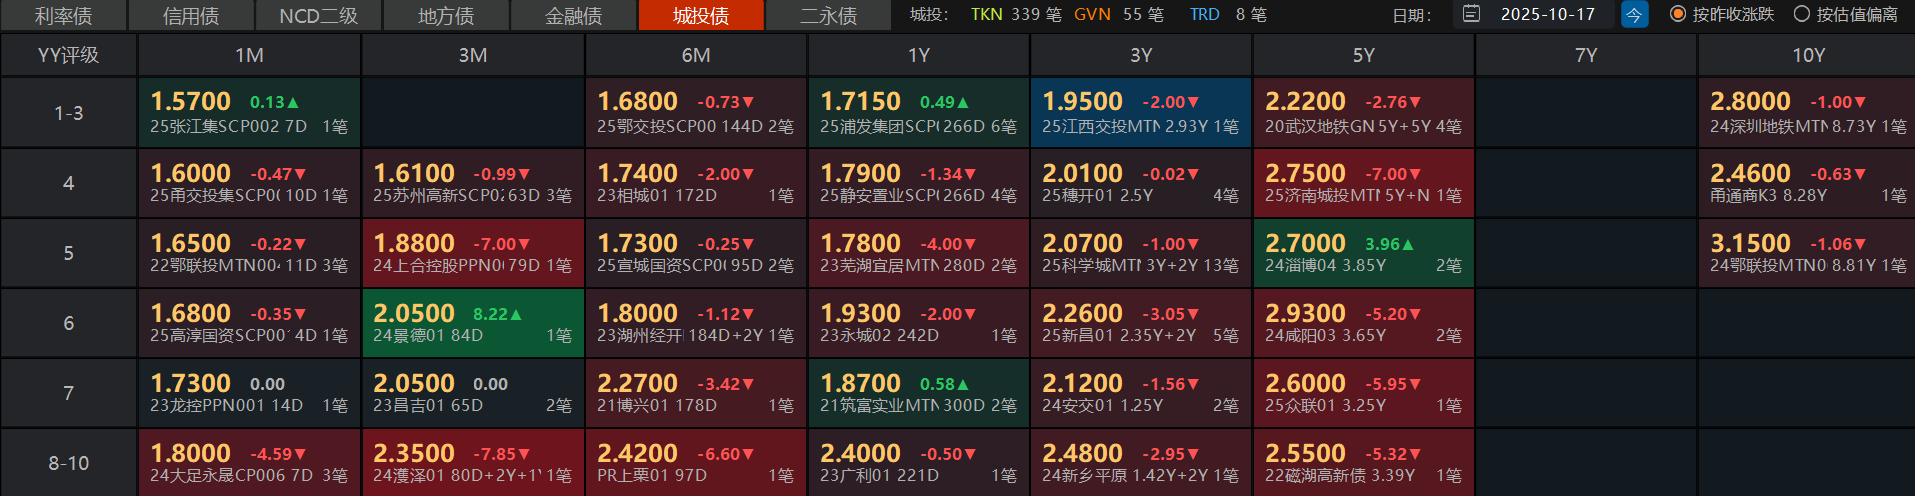This screenshot has height=496, width=1915.
Task: Edit the date field showing 2025-10-17
Action: 1548,14
